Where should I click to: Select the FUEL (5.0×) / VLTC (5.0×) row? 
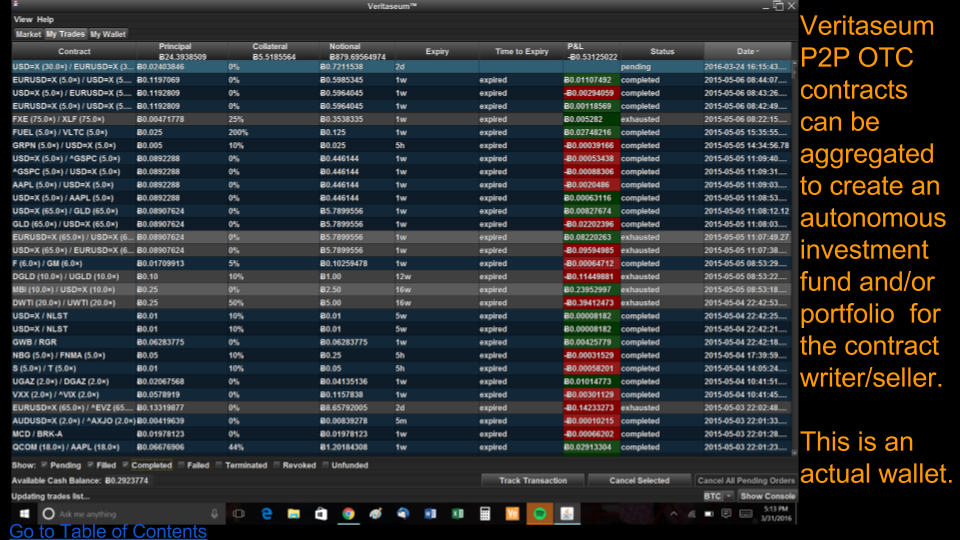tap(401, 132)
